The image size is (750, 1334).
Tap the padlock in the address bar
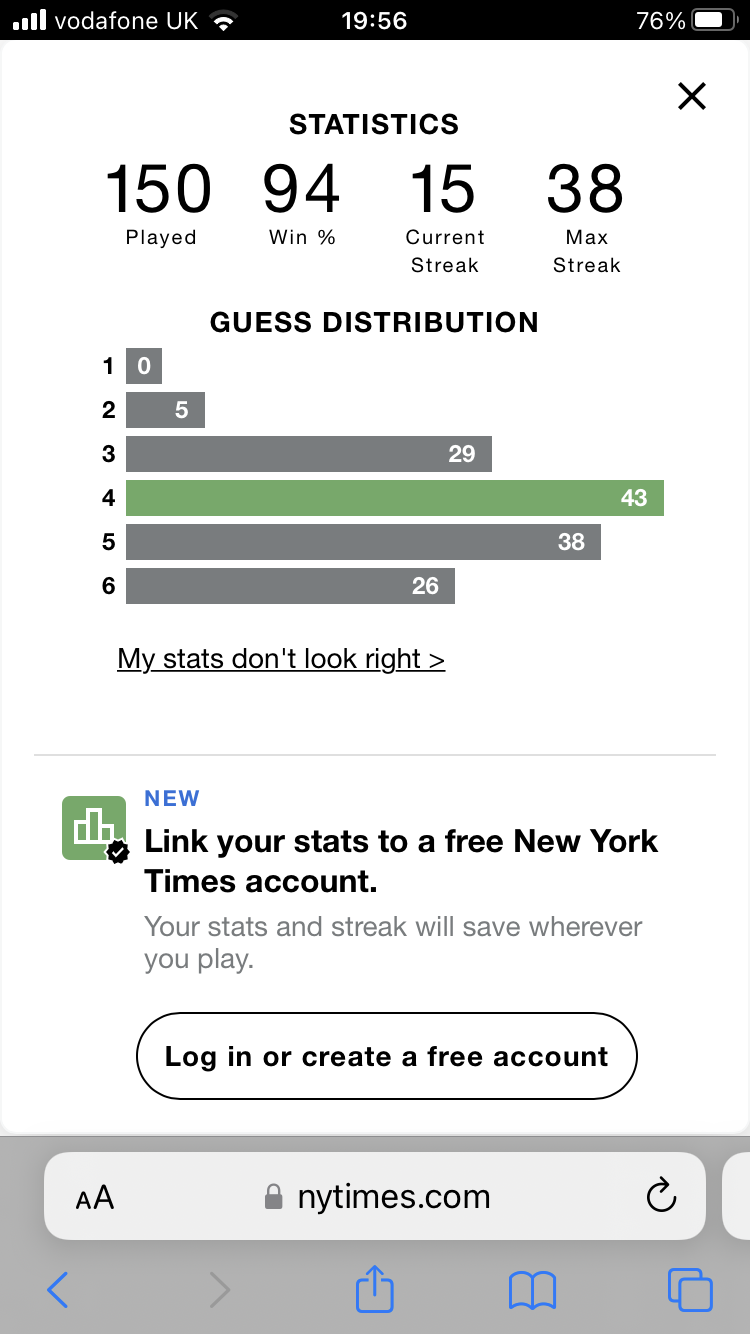click(x=273, y=1196)
